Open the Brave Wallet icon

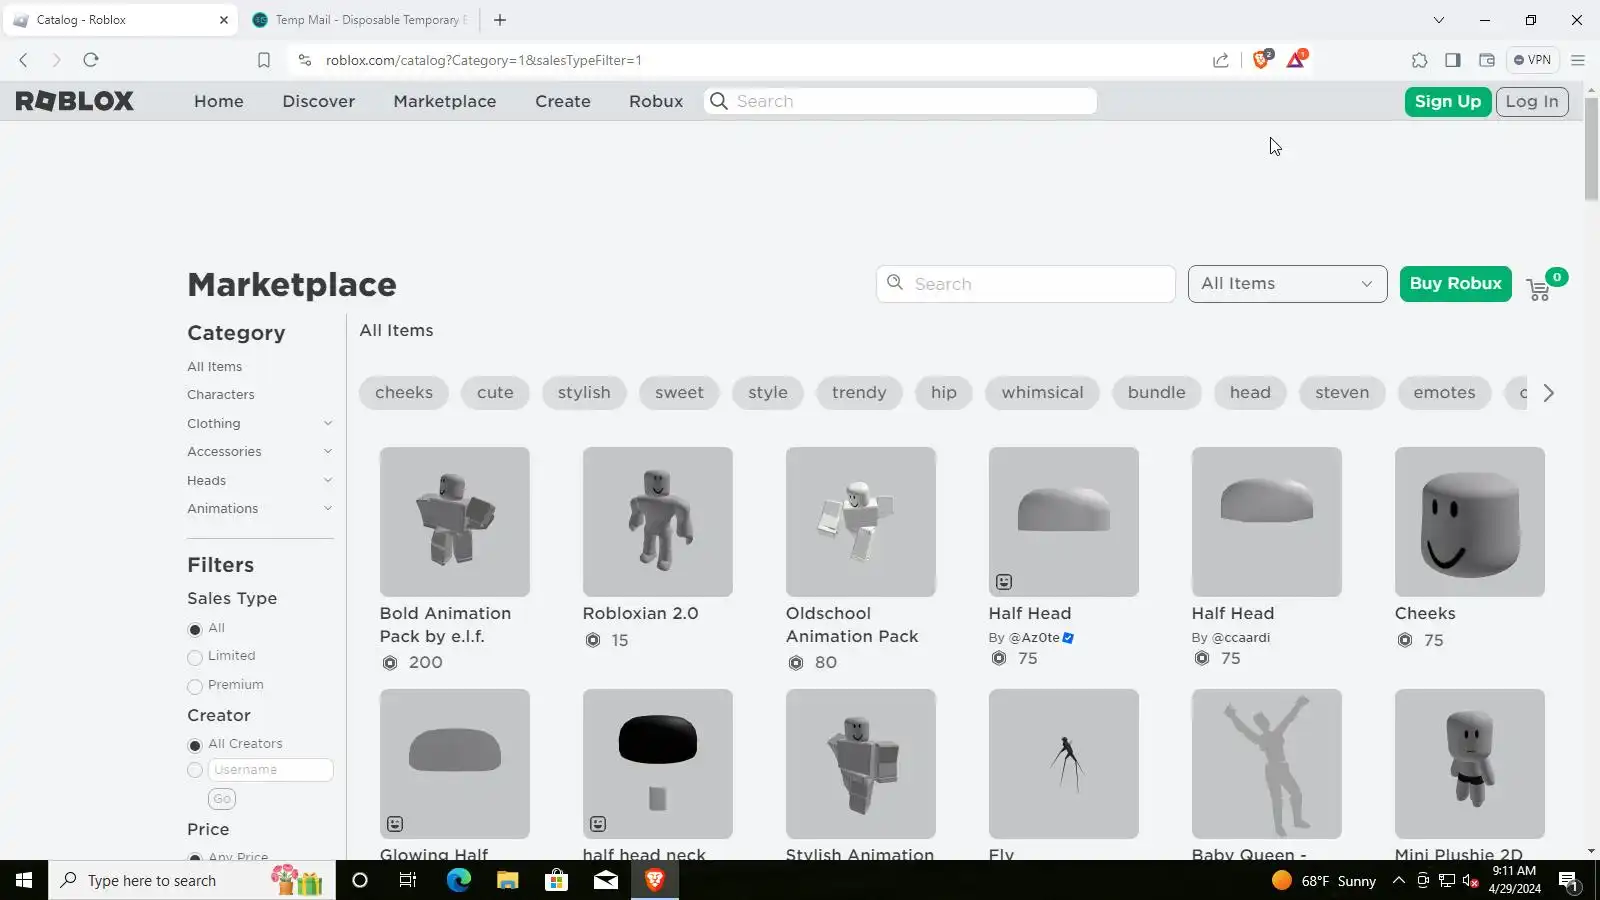1487,60
